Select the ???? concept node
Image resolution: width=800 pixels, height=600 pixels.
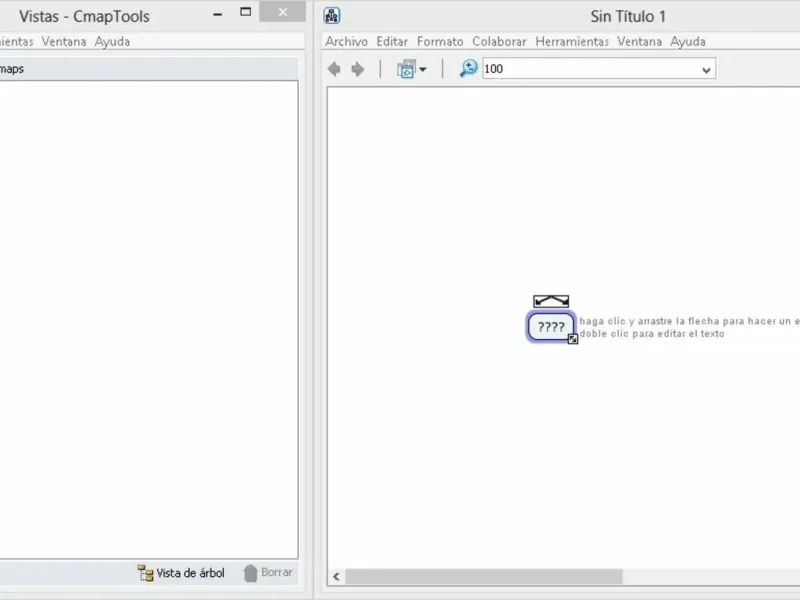coord(551,327)
